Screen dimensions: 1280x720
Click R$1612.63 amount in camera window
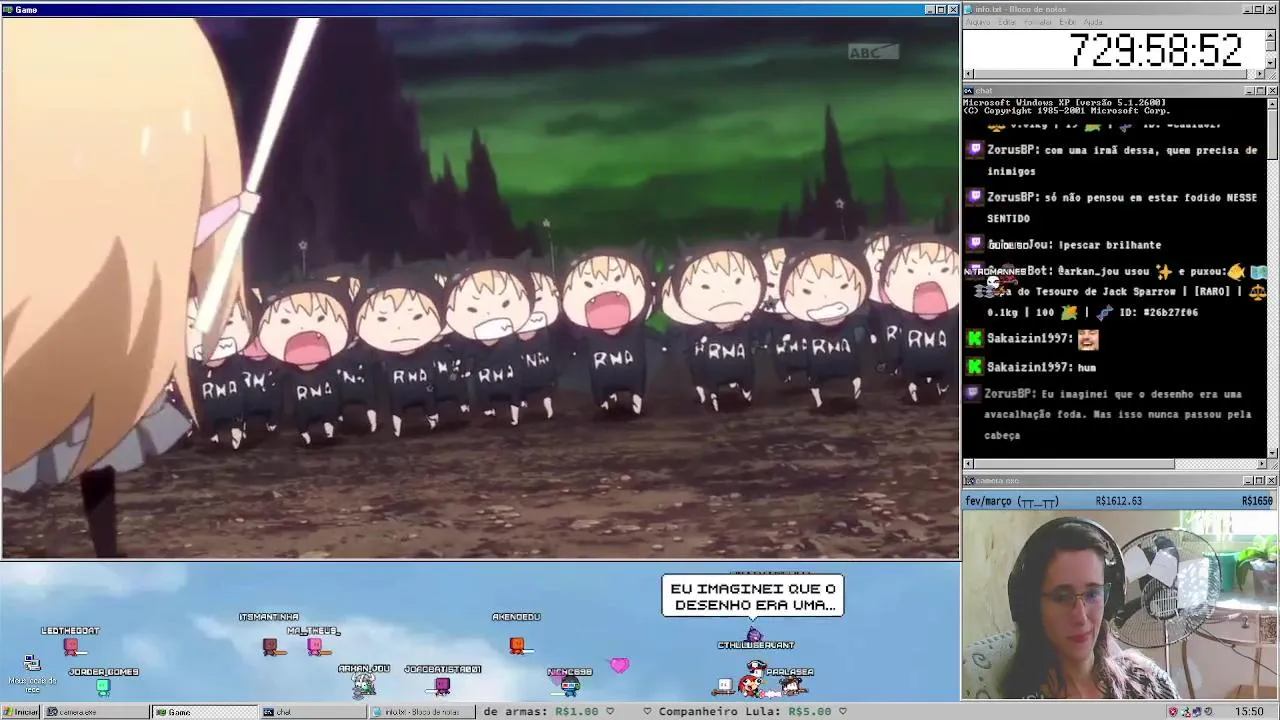pos(1118,501)
